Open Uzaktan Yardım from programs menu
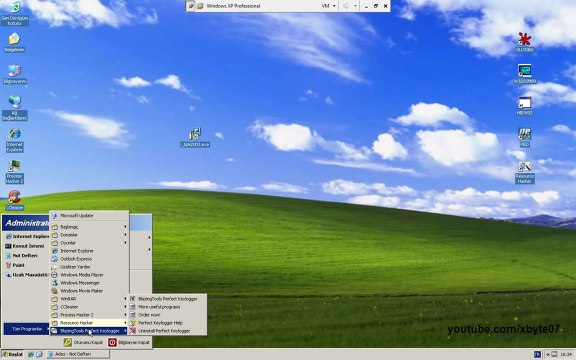Viewport: 576px width, 360px height. coord(89,267)
